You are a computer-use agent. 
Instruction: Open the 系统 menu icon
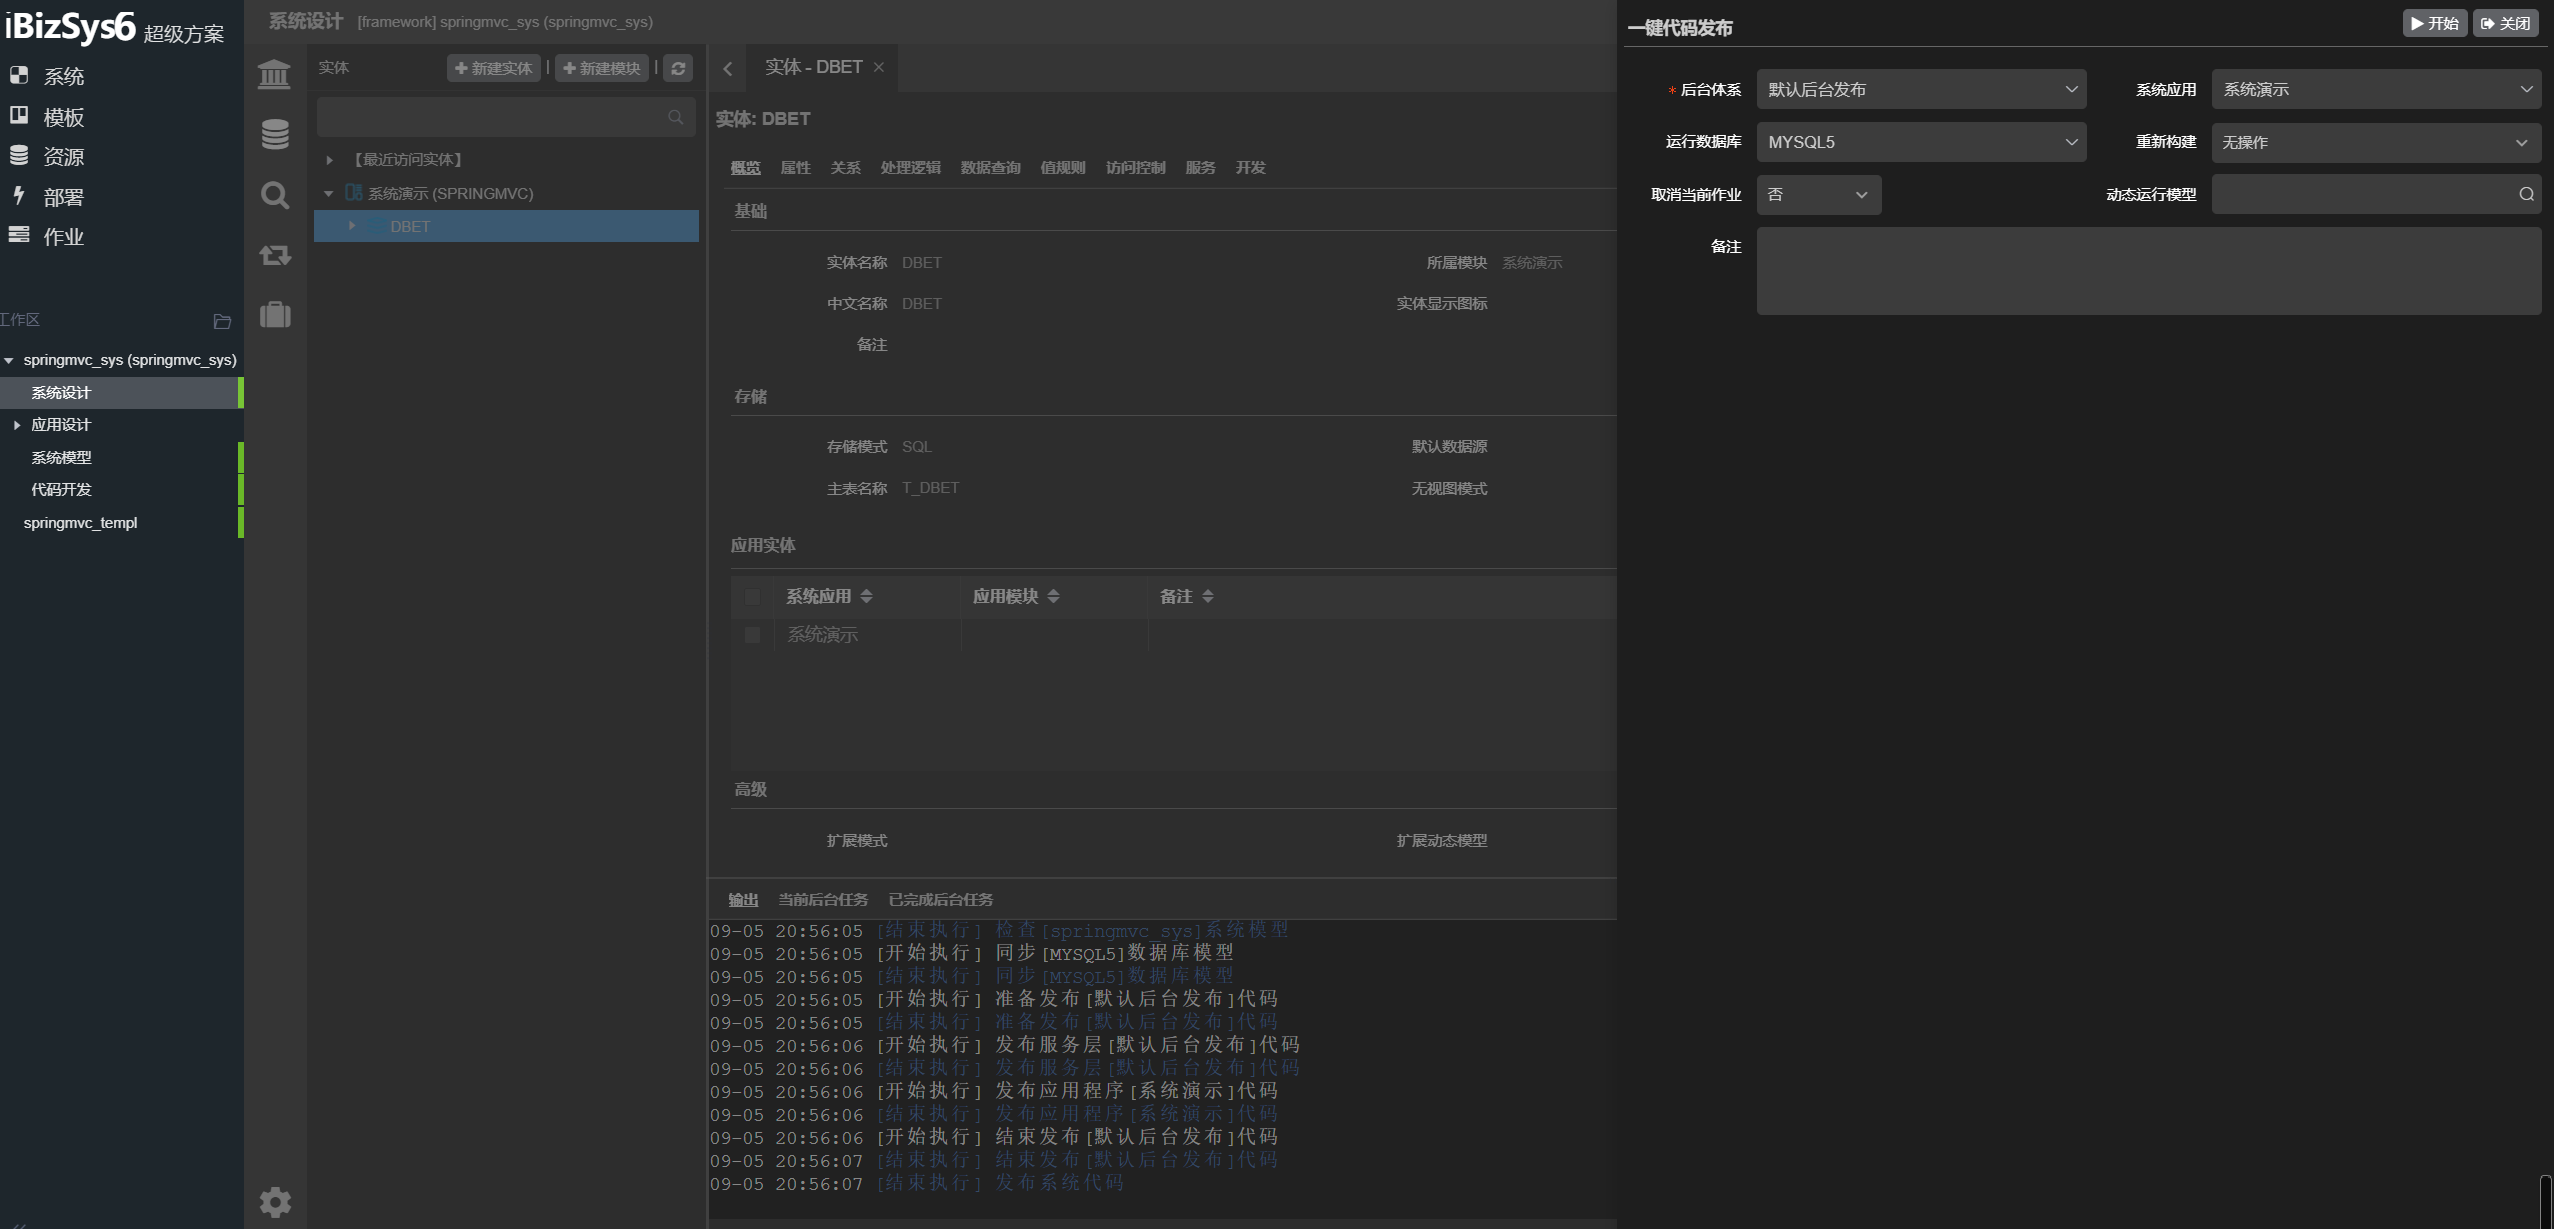(x=19, y=75)
